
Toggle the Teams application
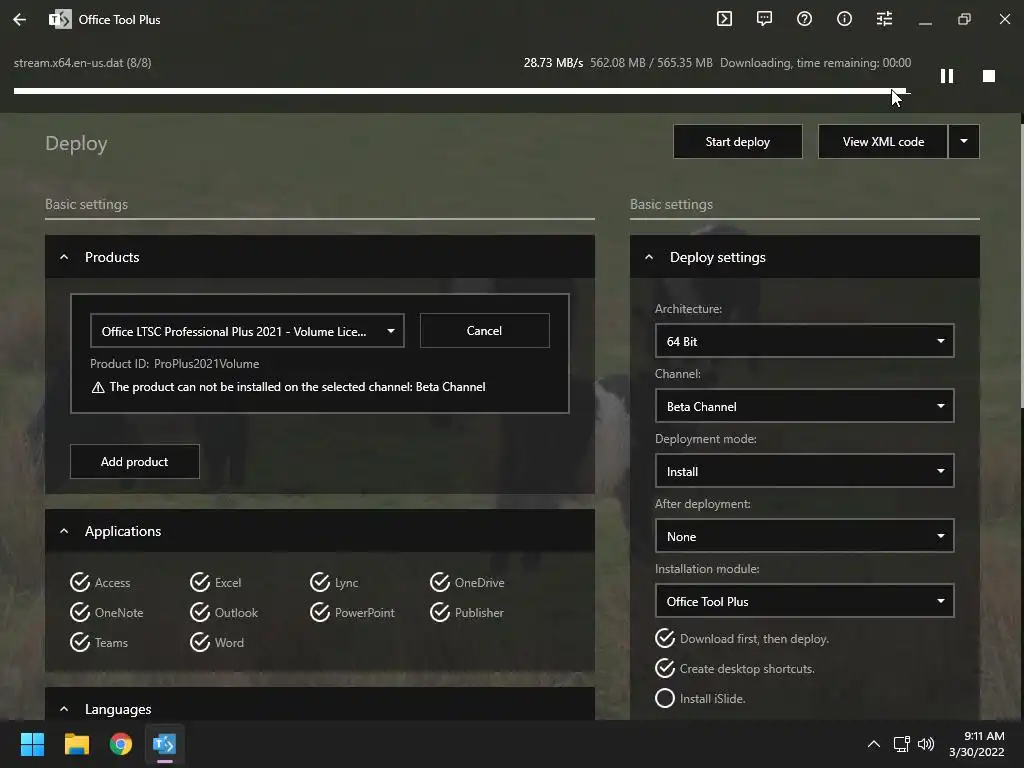pos(99,642)
